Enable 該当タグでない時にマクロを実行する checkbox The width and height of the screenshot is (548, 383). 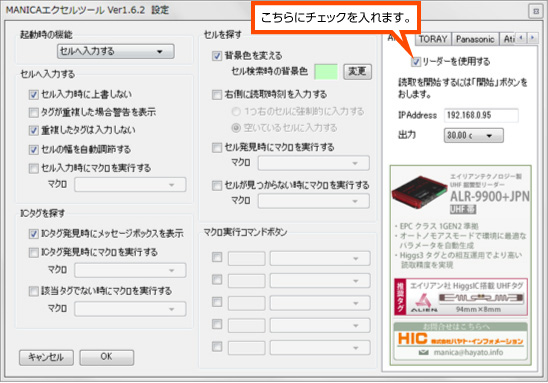(x=34, y=291)
